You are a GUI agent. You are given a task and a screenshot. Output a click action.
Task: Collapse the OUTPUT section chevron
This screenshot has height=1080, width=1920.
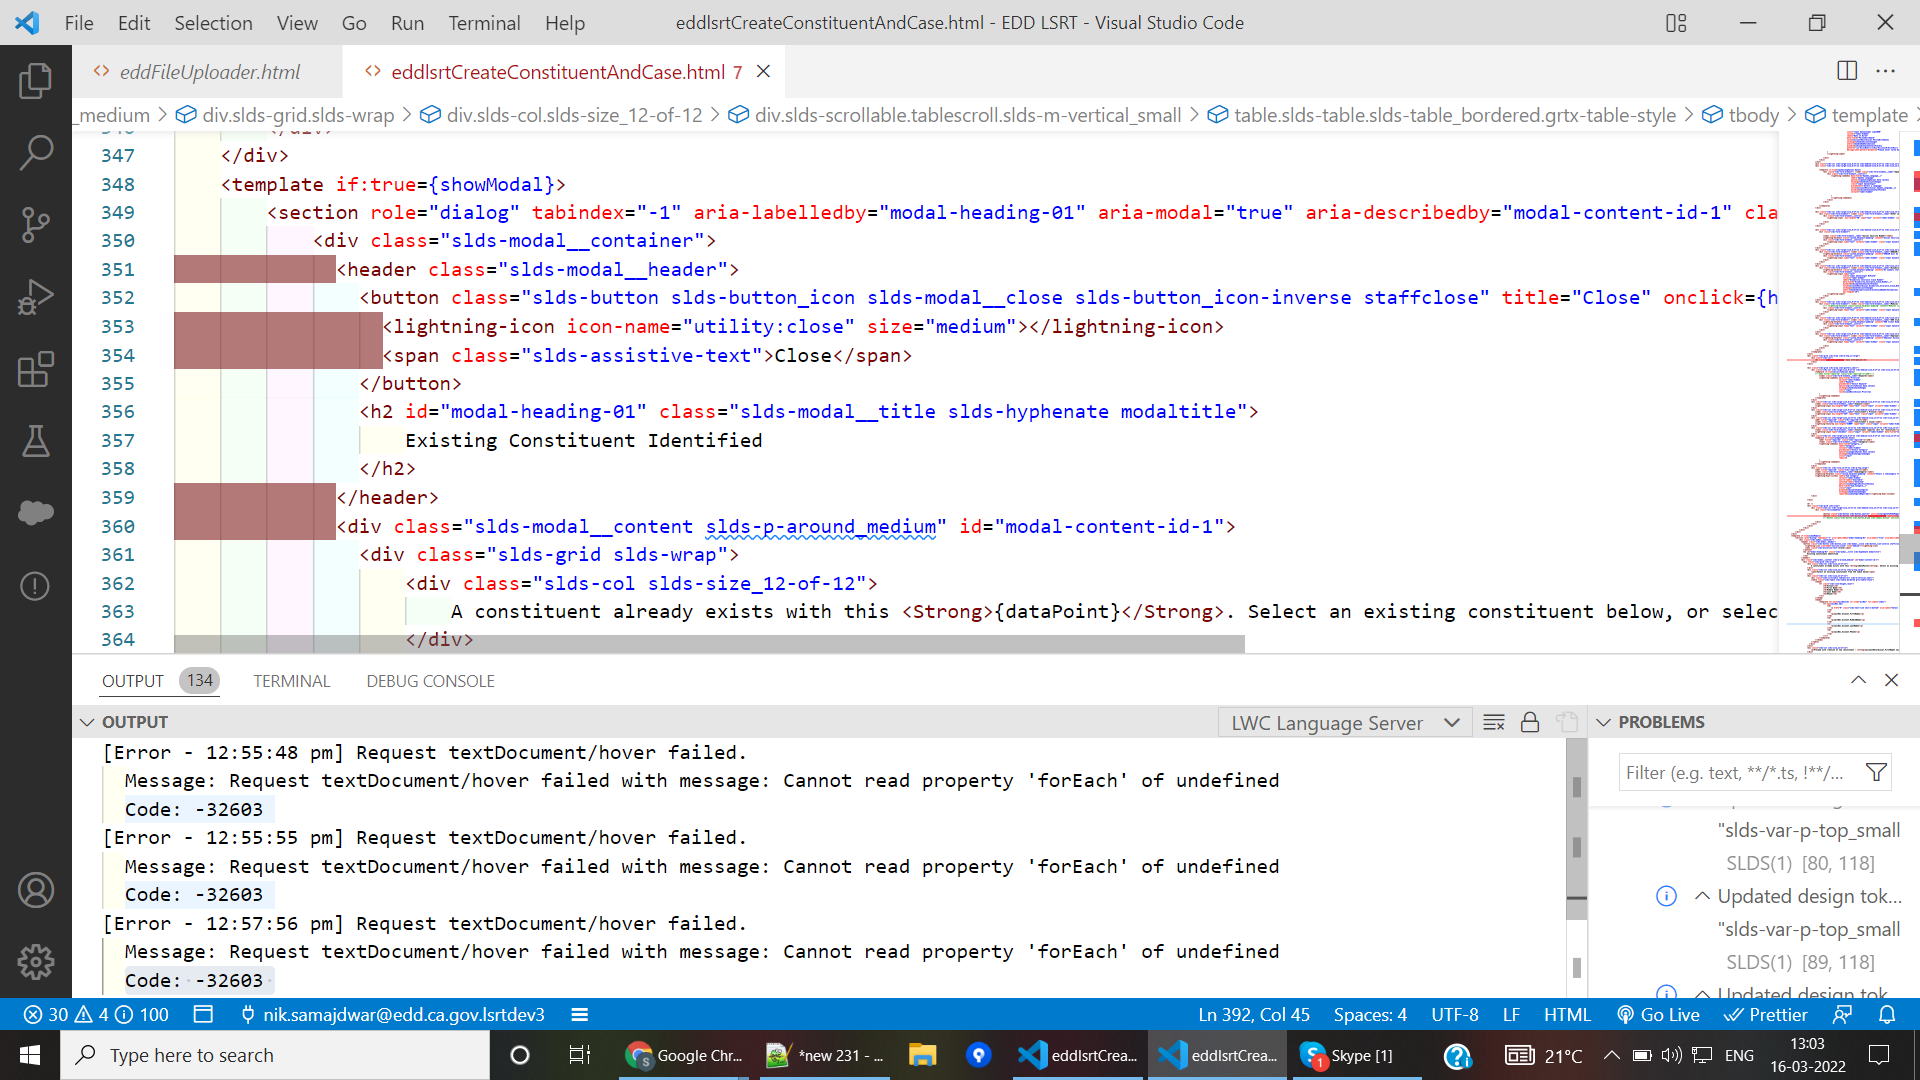pyautogui.click(x=87, y=721)
